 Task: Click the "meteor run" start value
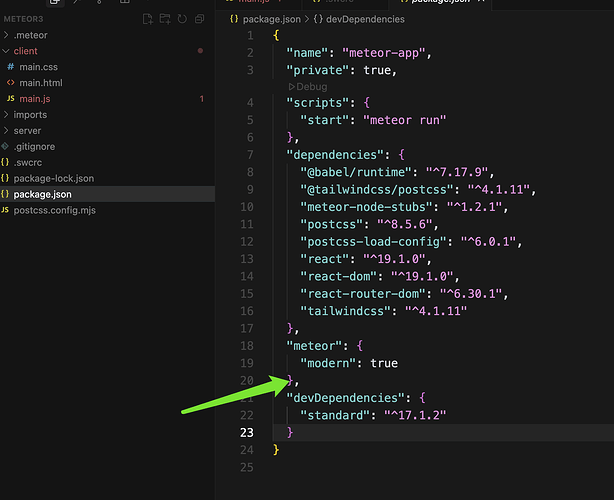coord(404,120)
